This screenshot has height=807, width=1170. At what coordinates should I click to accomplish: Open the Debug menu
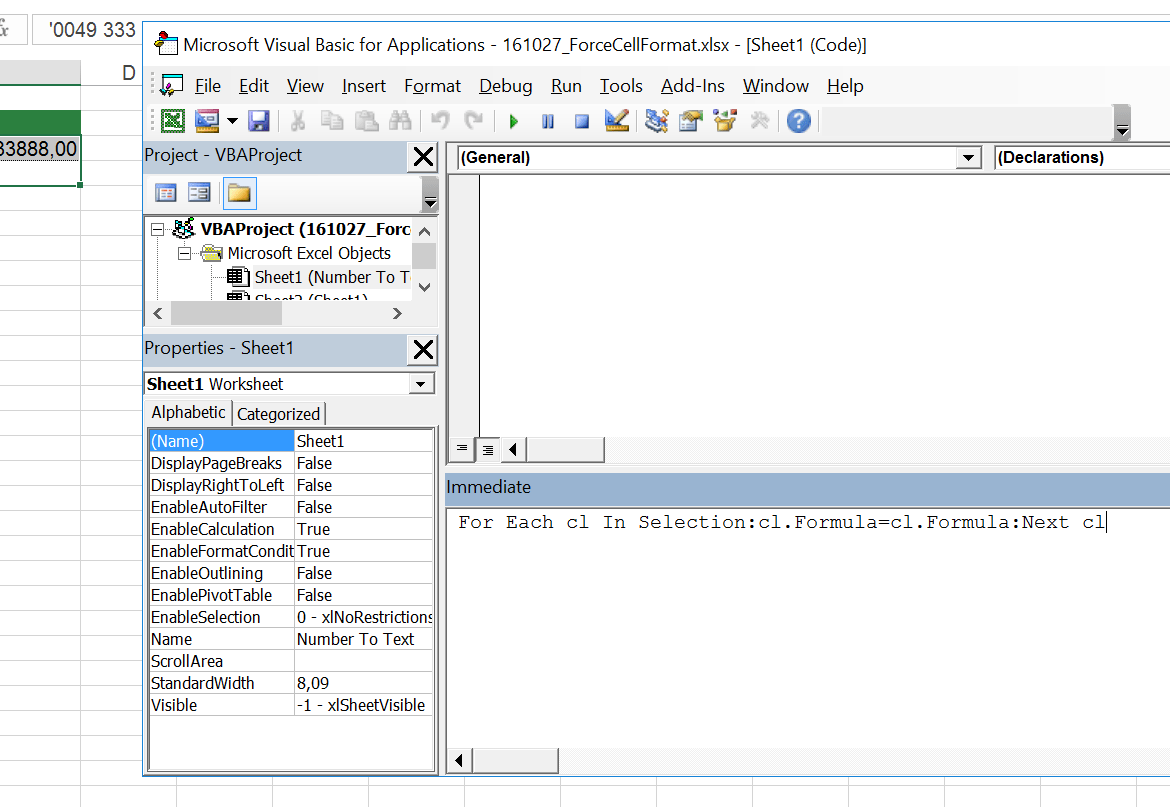[506, 87]
